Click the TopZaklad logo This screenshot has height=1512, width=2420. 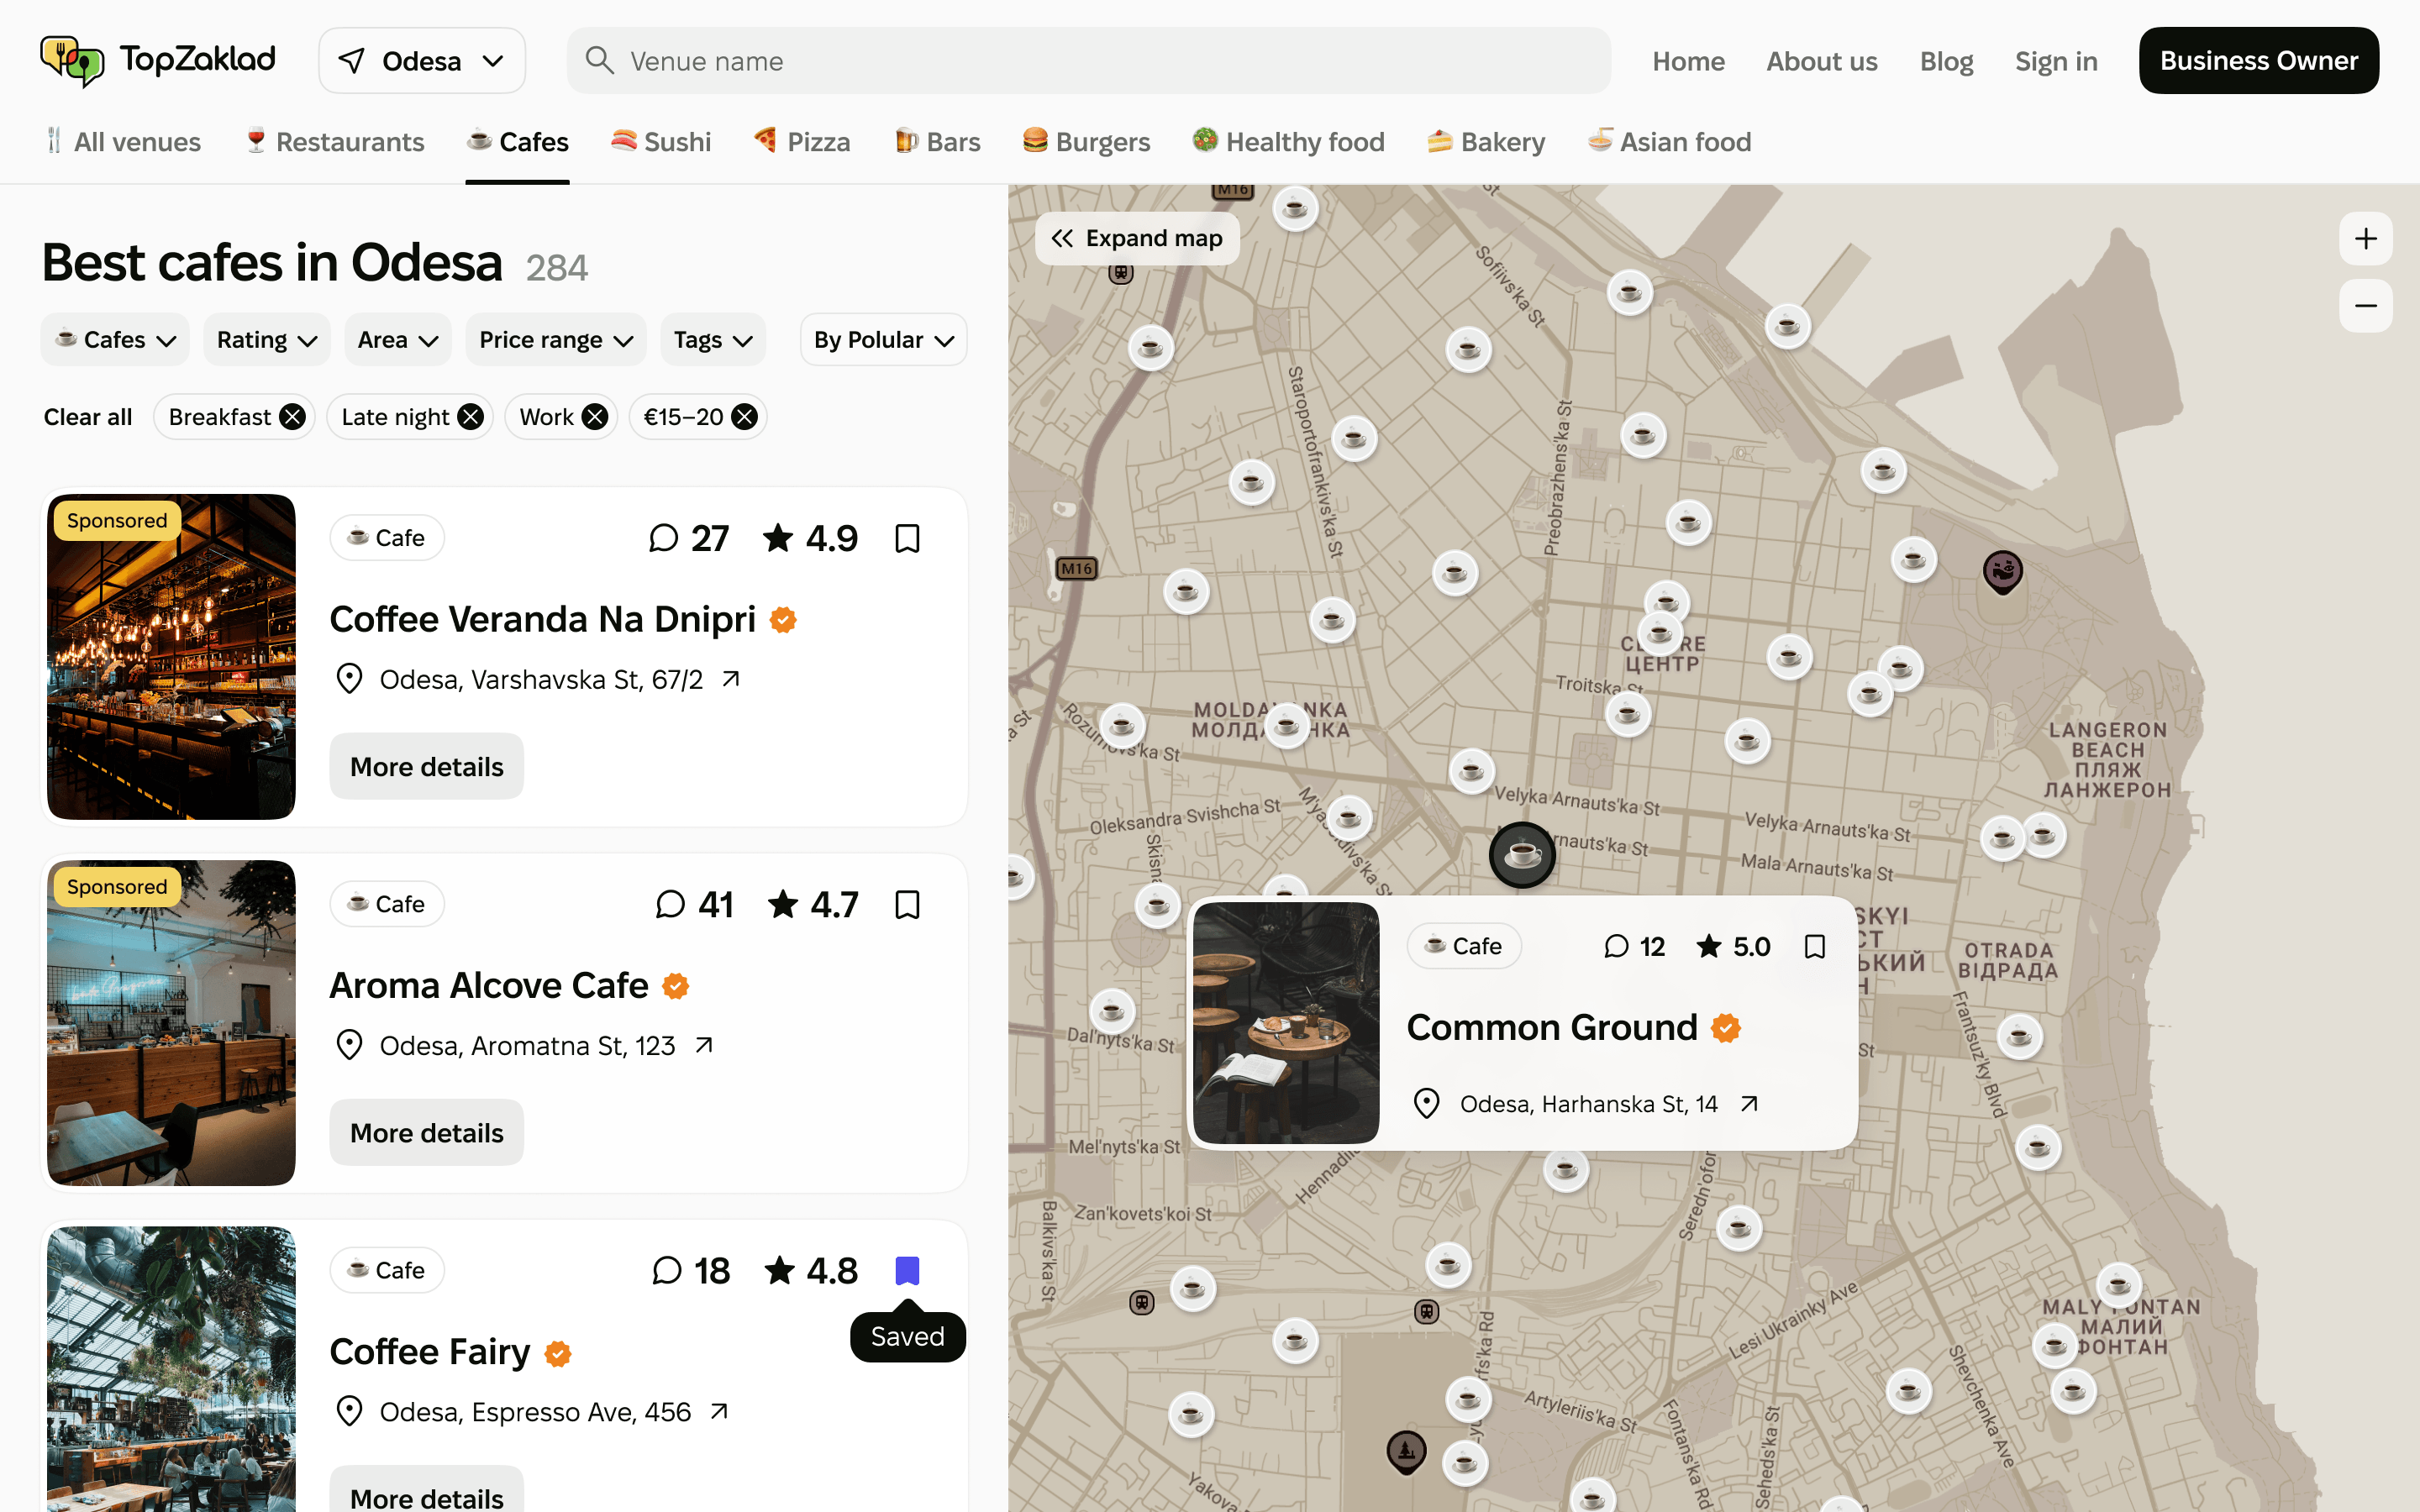click(x=156, y=60)
